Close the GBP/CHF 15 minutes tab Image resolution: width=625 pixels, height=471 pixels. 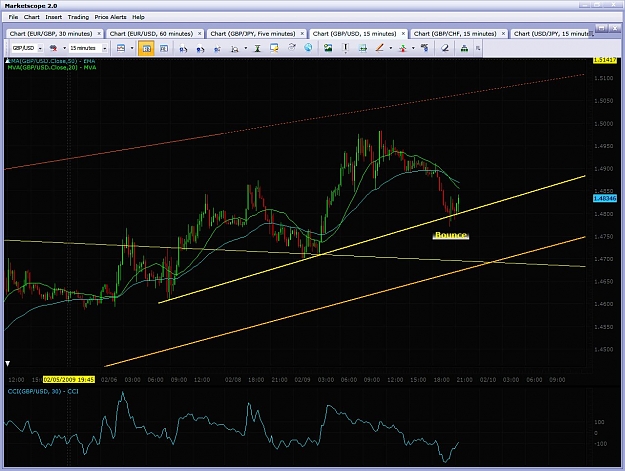503,33
